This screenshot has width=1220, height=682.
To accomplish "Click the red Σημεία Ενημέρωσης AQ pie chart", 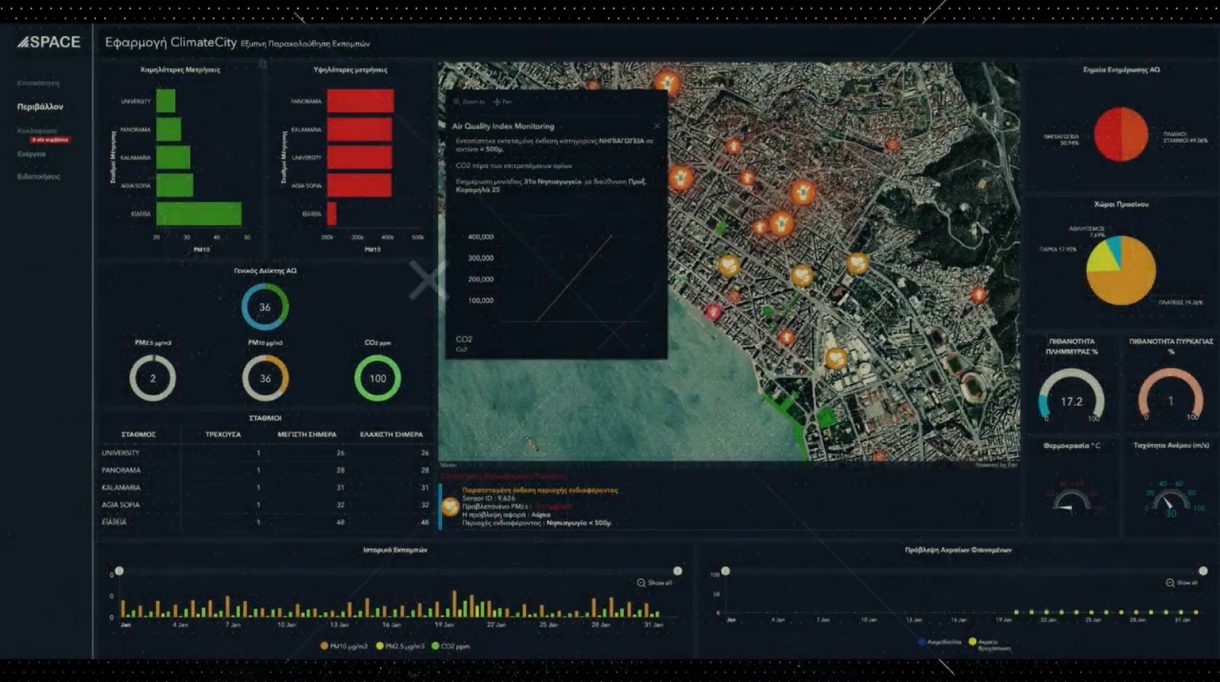I will (1121, 134).
